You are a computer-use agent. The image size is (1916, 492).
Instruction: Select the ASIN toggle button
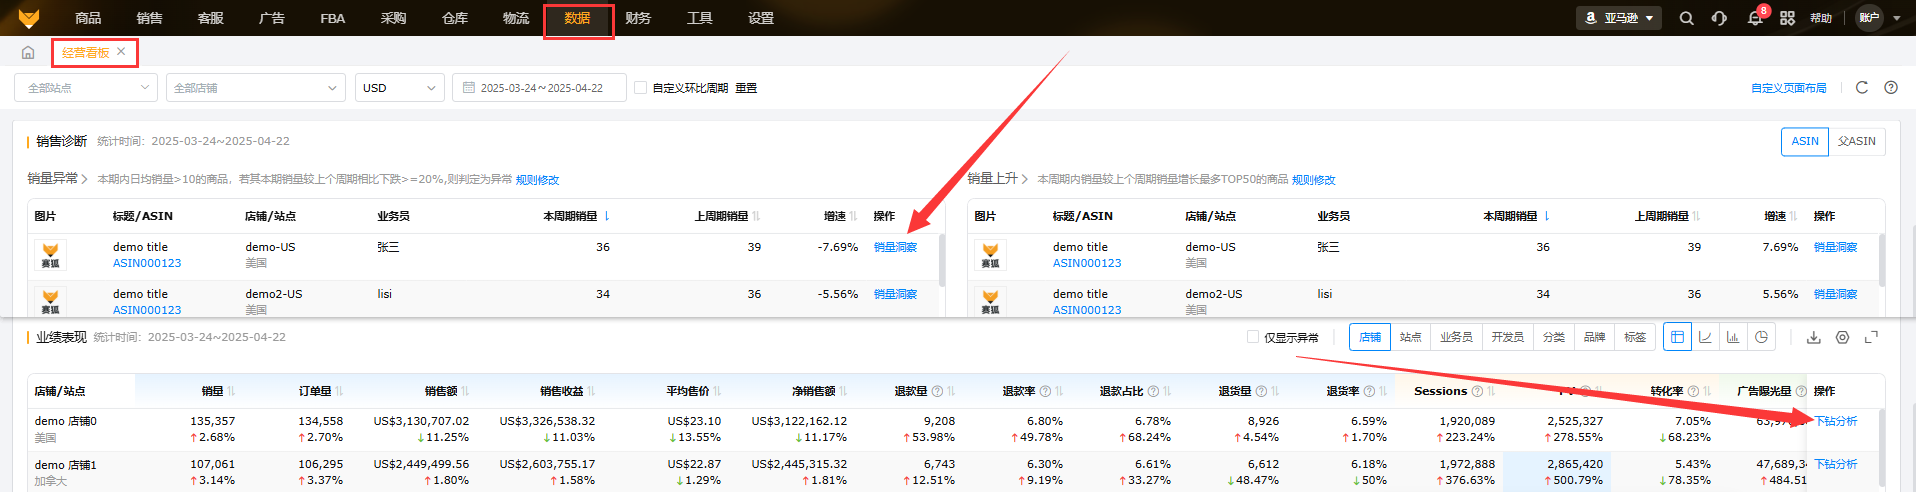[1805, 141]
